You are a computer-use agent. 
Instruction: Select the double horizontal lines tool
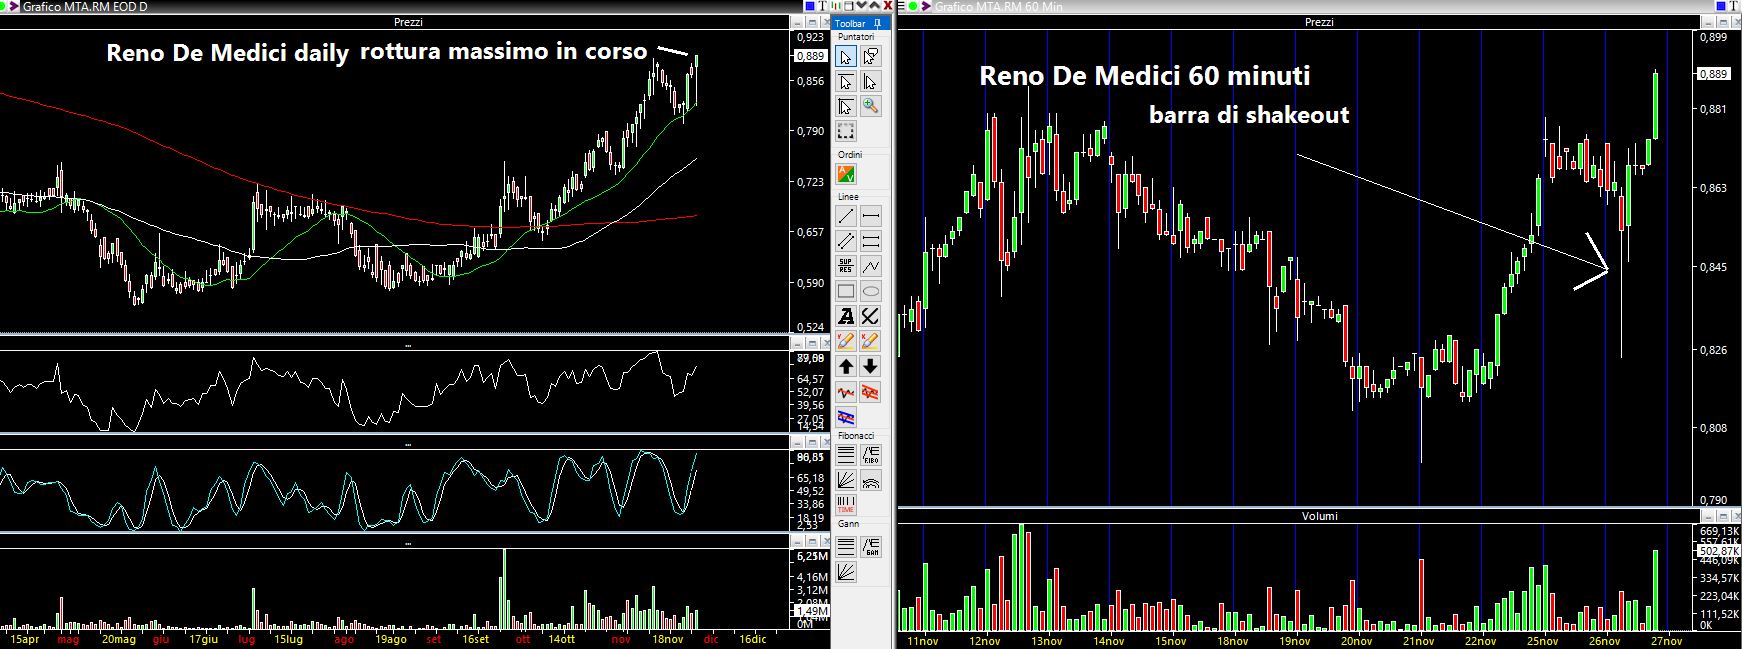coord(871,241)
